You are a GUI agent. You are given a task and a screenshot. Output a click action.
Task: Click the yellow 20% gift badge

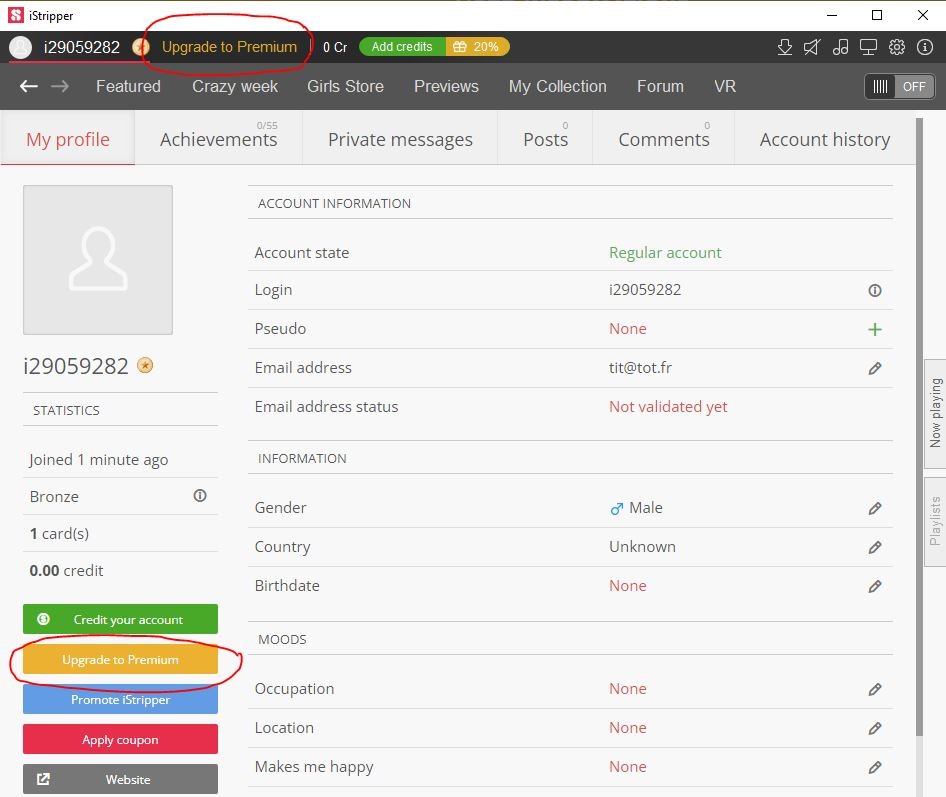tap(477, 47)
